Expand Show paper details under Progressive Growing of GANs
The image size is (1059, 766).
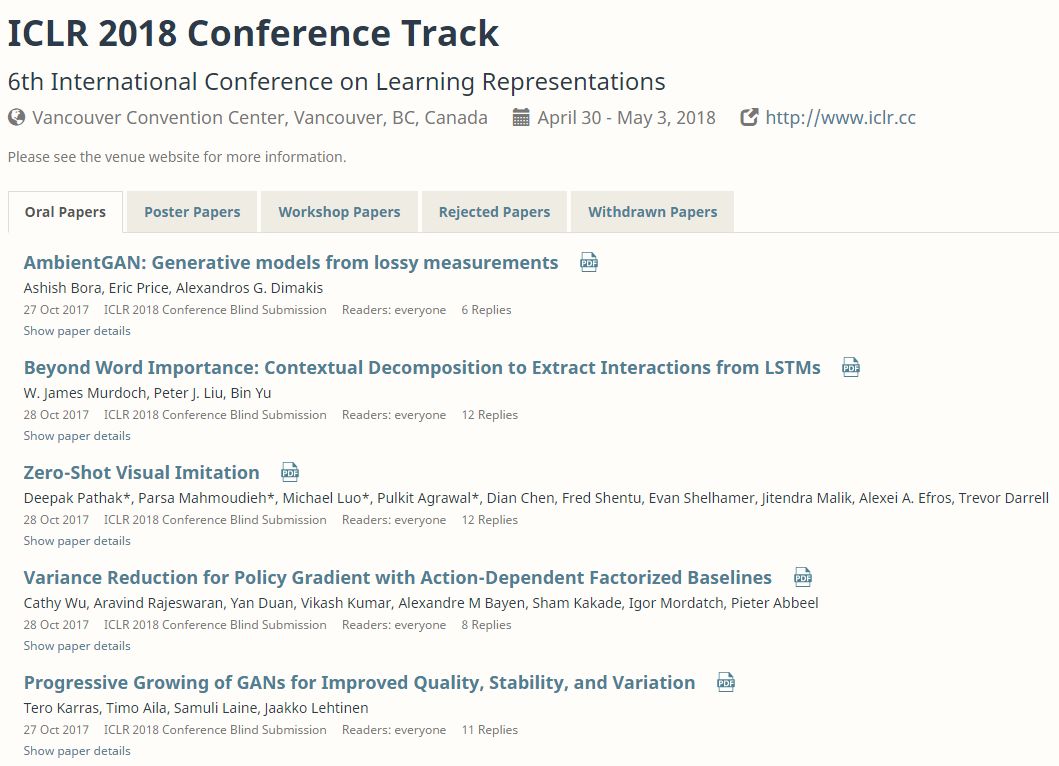click(77, 751)
